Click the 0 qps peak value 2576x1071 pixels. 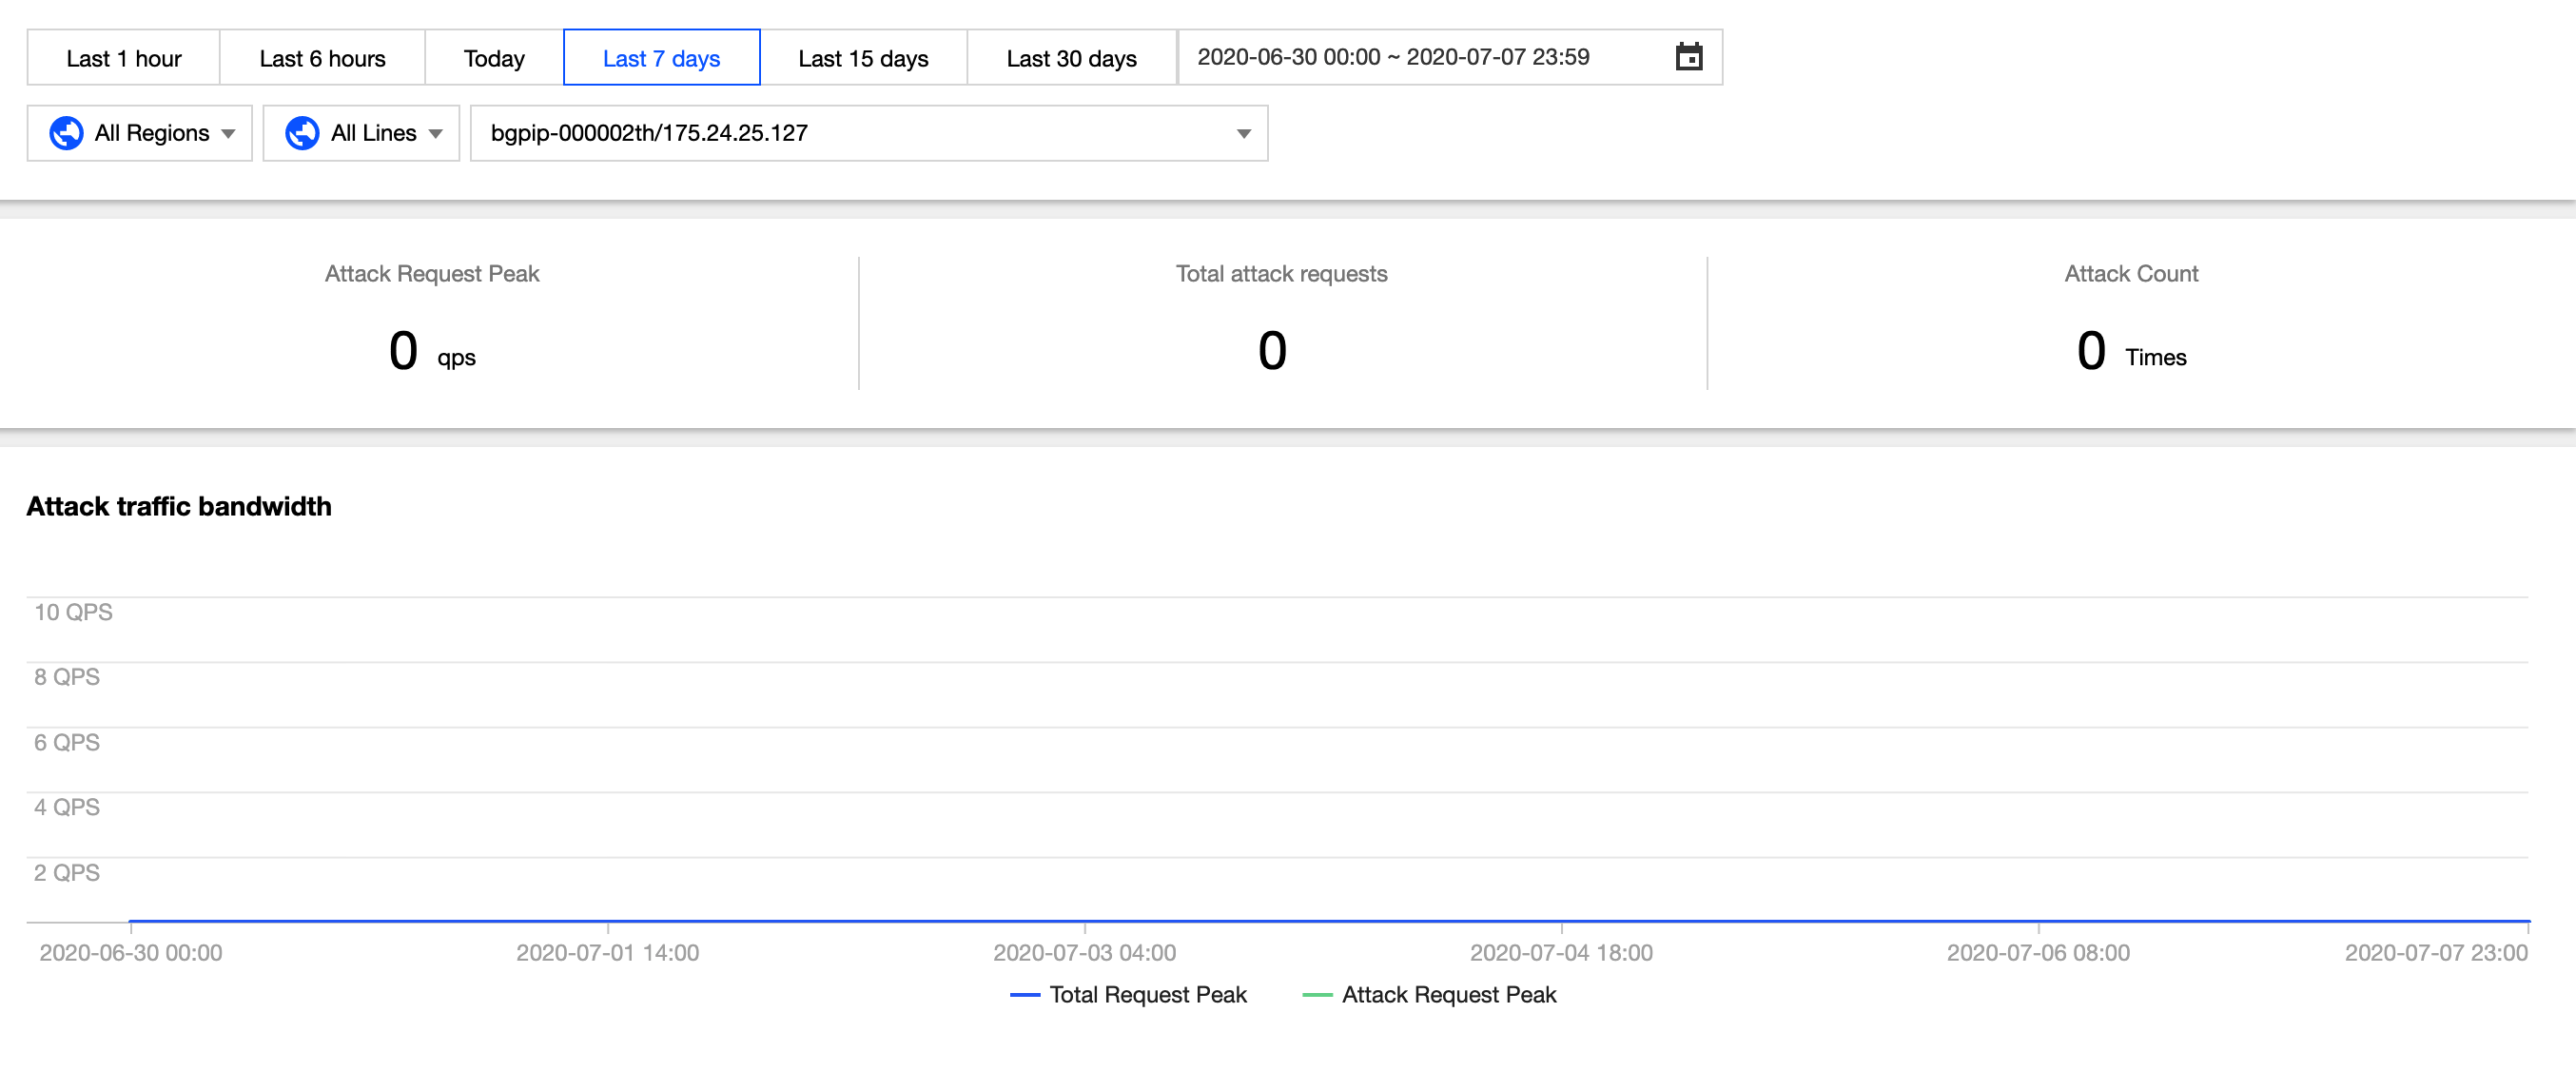tap(432, 351)
